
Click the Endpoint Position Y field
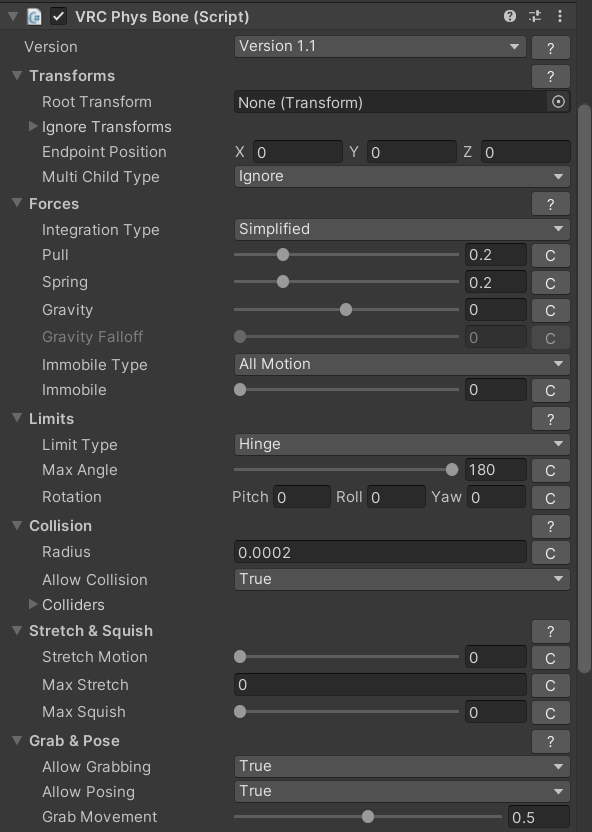coord(412,152)
